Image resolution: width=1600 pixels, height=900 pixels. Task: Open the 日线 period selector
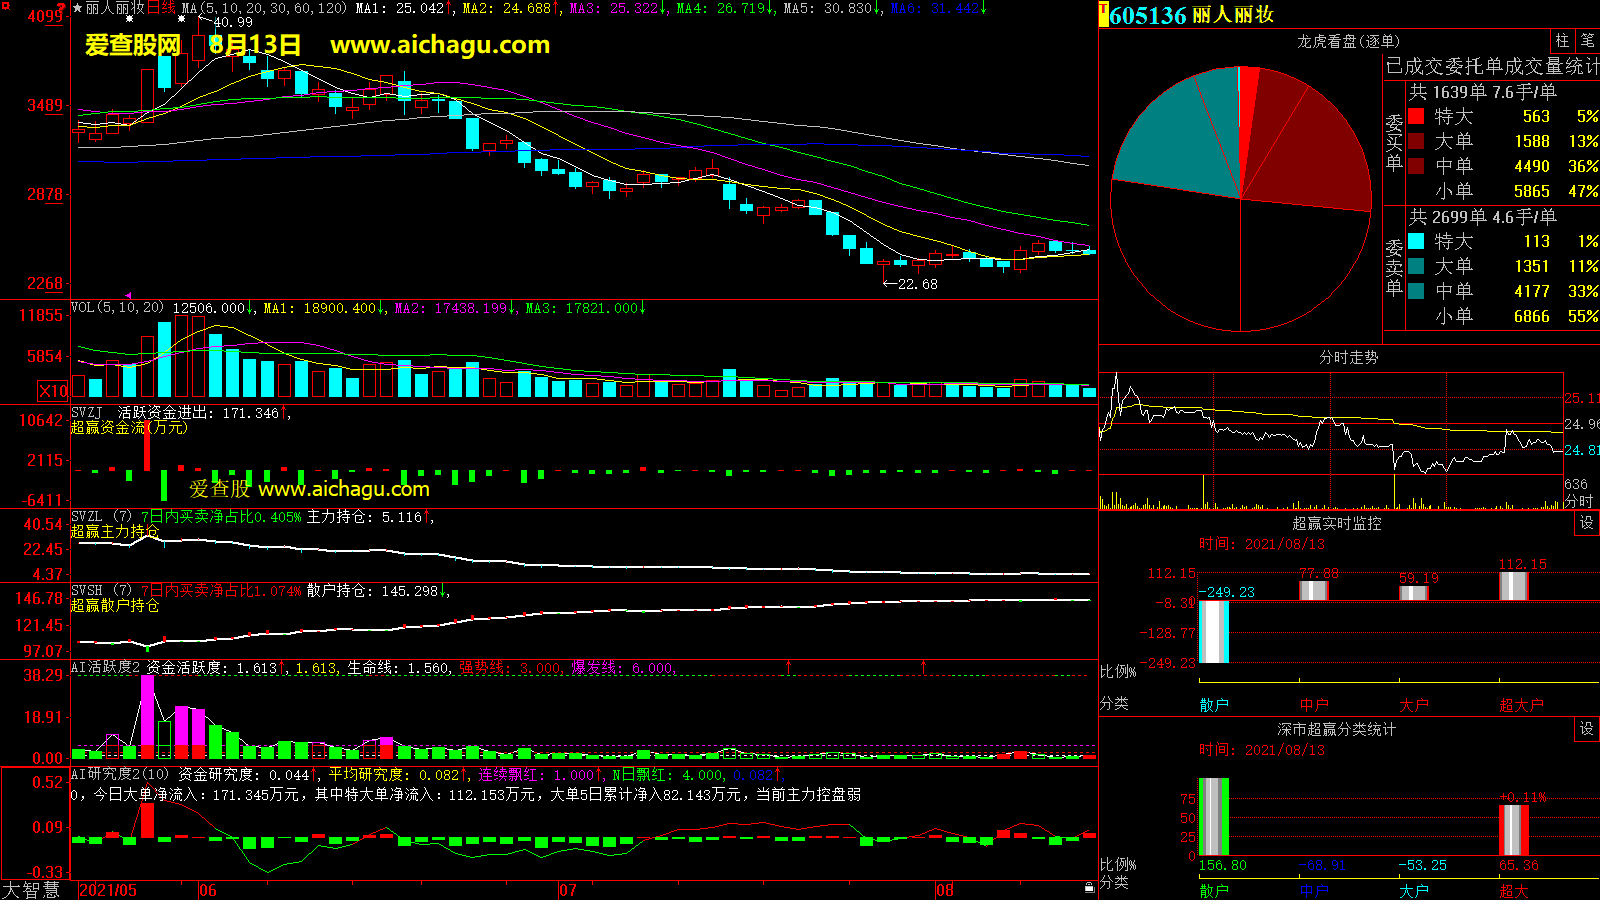pyautogui.click(x=161, y=8)
